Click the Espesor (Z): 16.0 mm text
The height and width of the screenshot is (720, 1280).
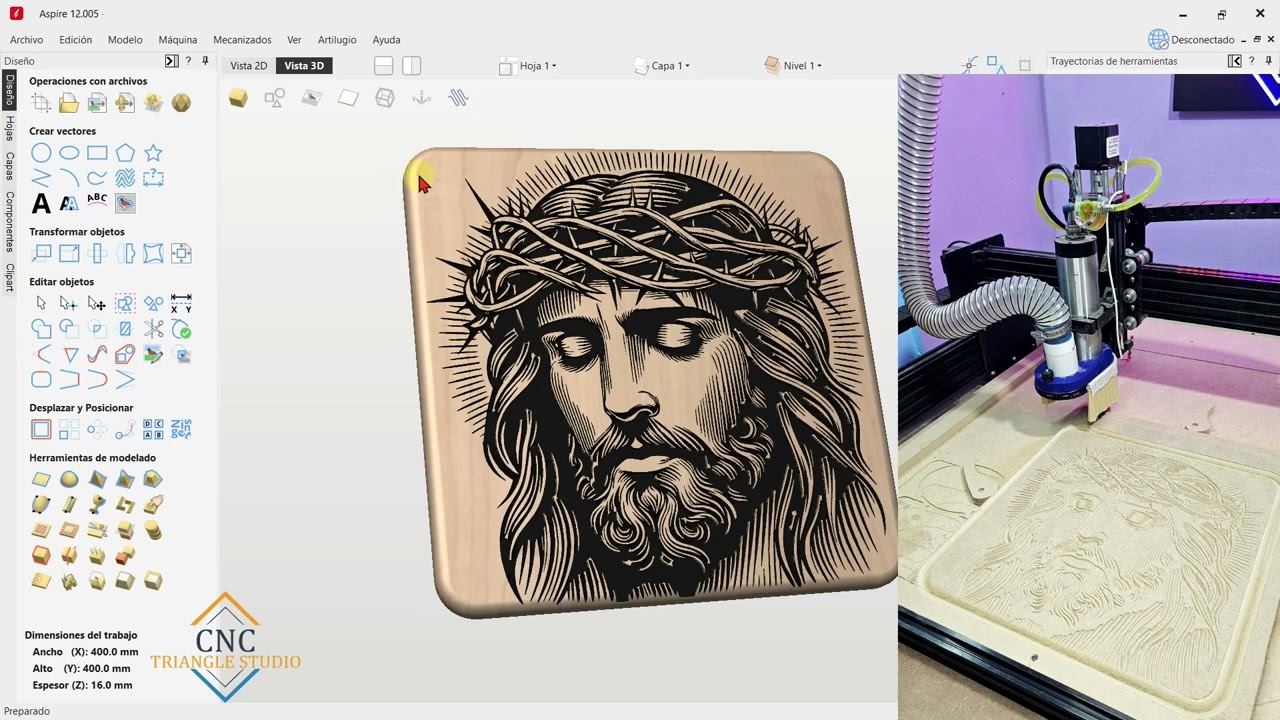[82, 685]
